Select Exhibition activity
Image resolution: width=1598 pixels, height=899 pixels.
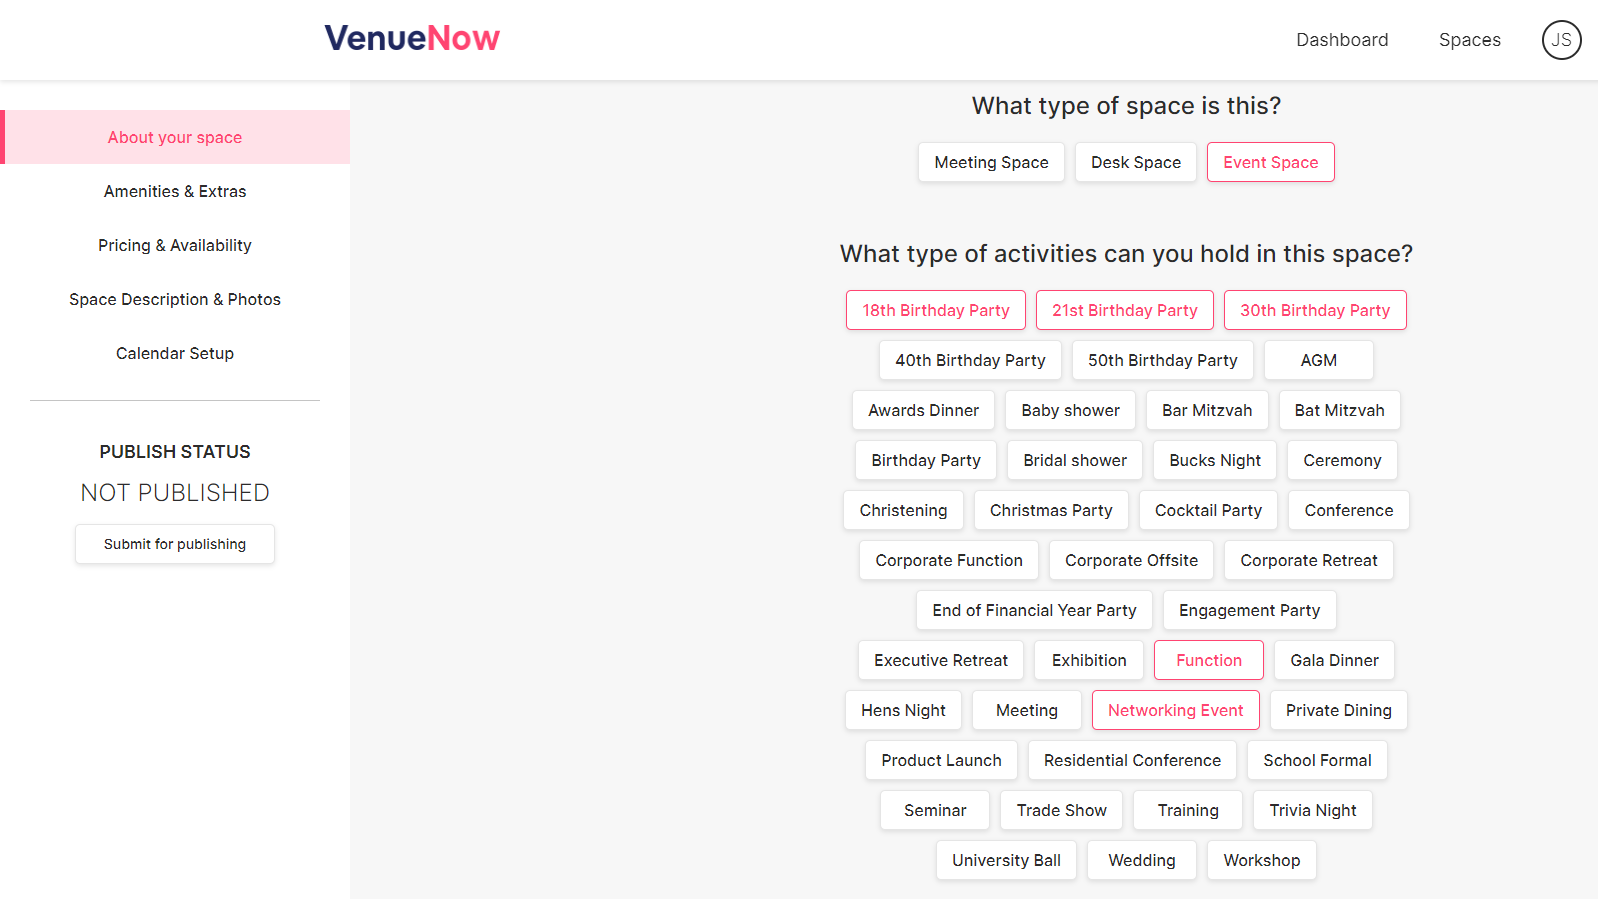(x=1089, y=660)
